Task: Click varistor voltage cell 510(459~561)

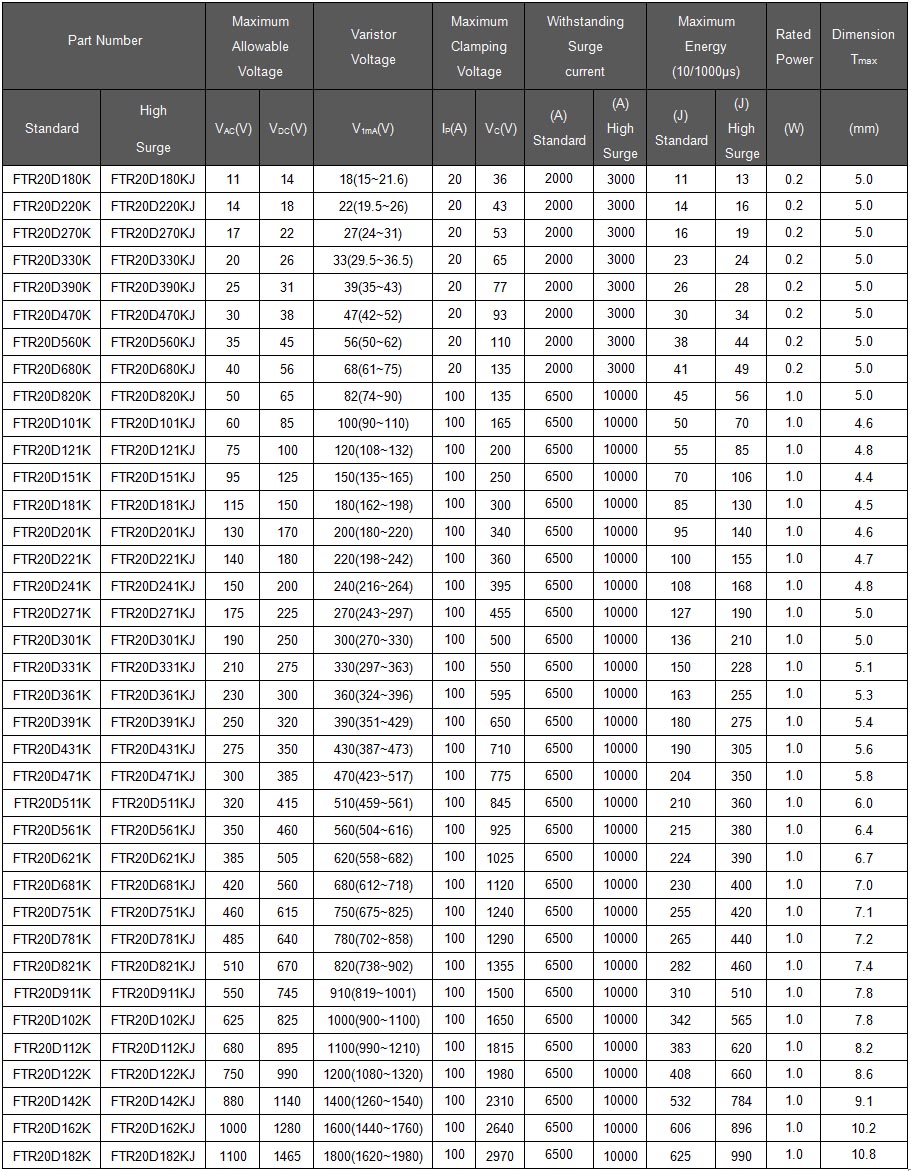Action: point(373,803)
